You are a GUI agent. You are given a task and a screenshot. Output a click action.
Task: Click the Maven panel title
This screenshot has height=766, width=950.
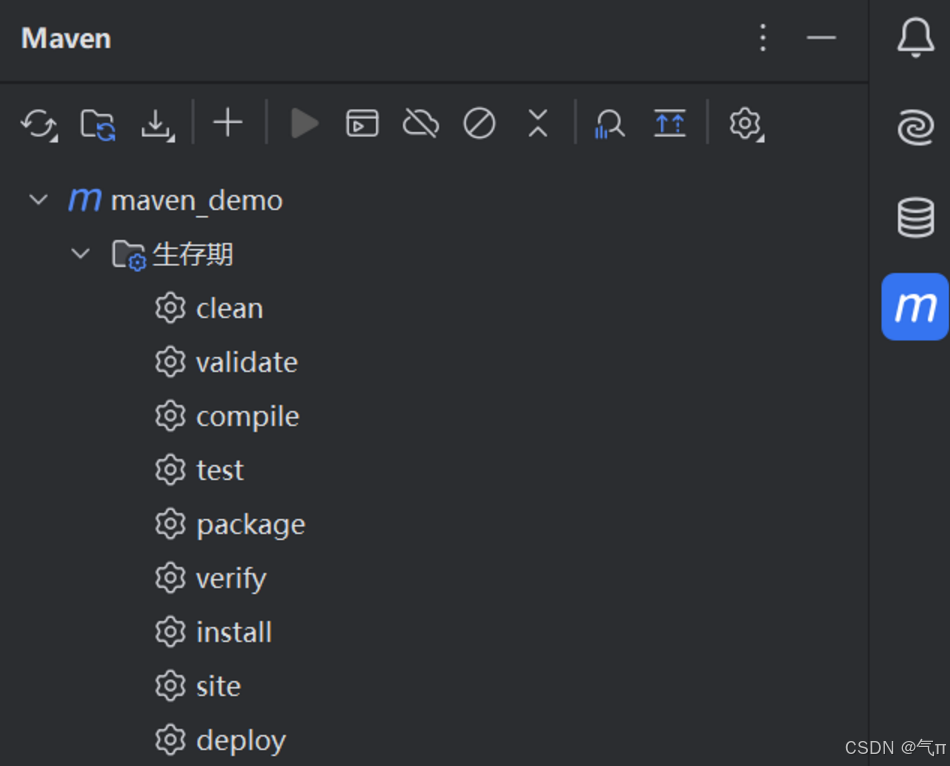66,38
